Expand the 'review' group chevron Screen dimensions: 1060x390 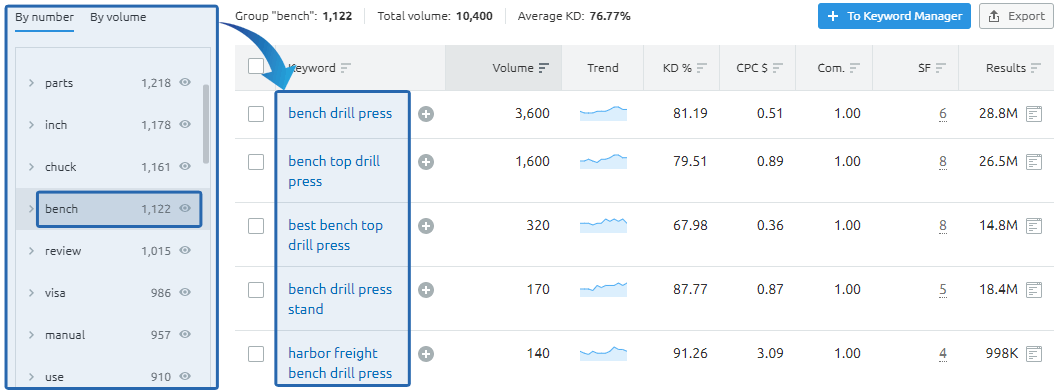[x=31, y=251]
